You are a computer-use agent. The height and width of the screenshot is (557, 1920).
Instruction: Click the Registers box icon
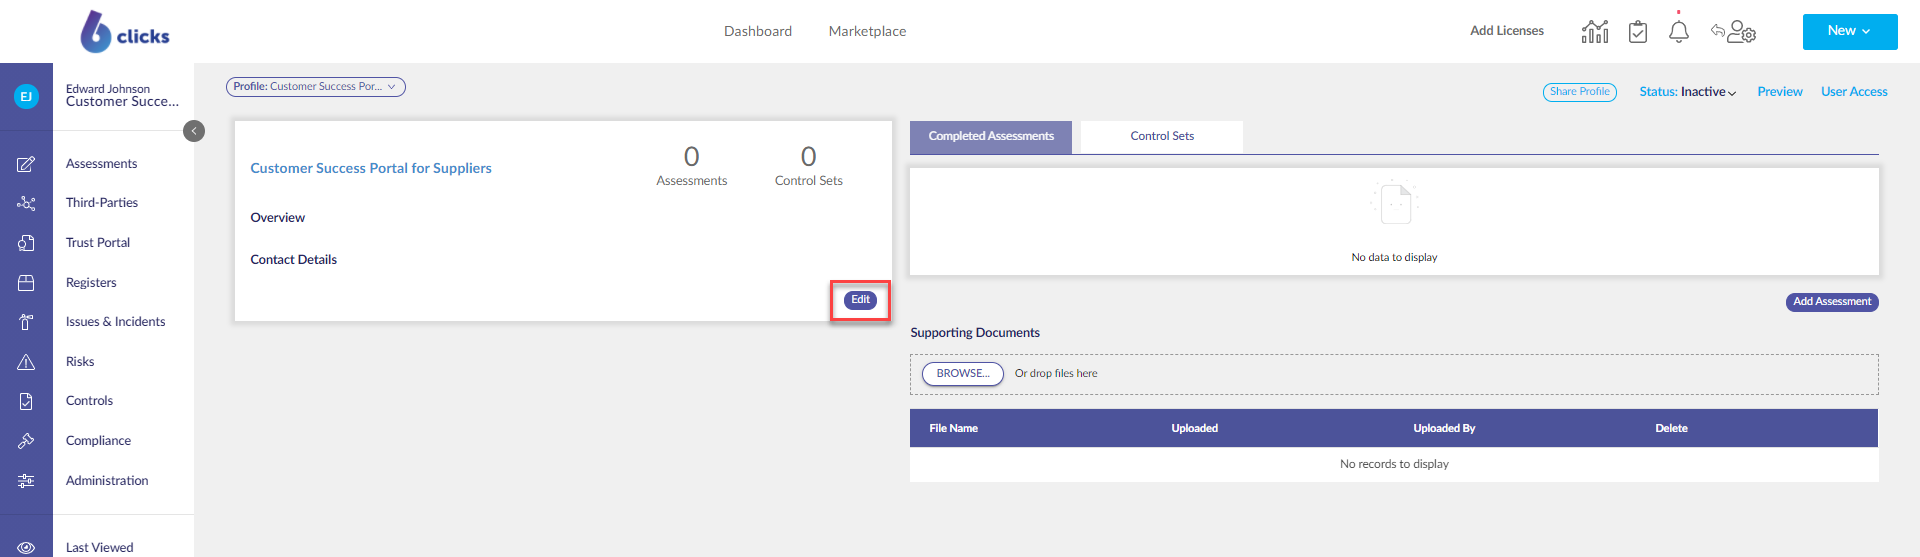tap(26, 283)
